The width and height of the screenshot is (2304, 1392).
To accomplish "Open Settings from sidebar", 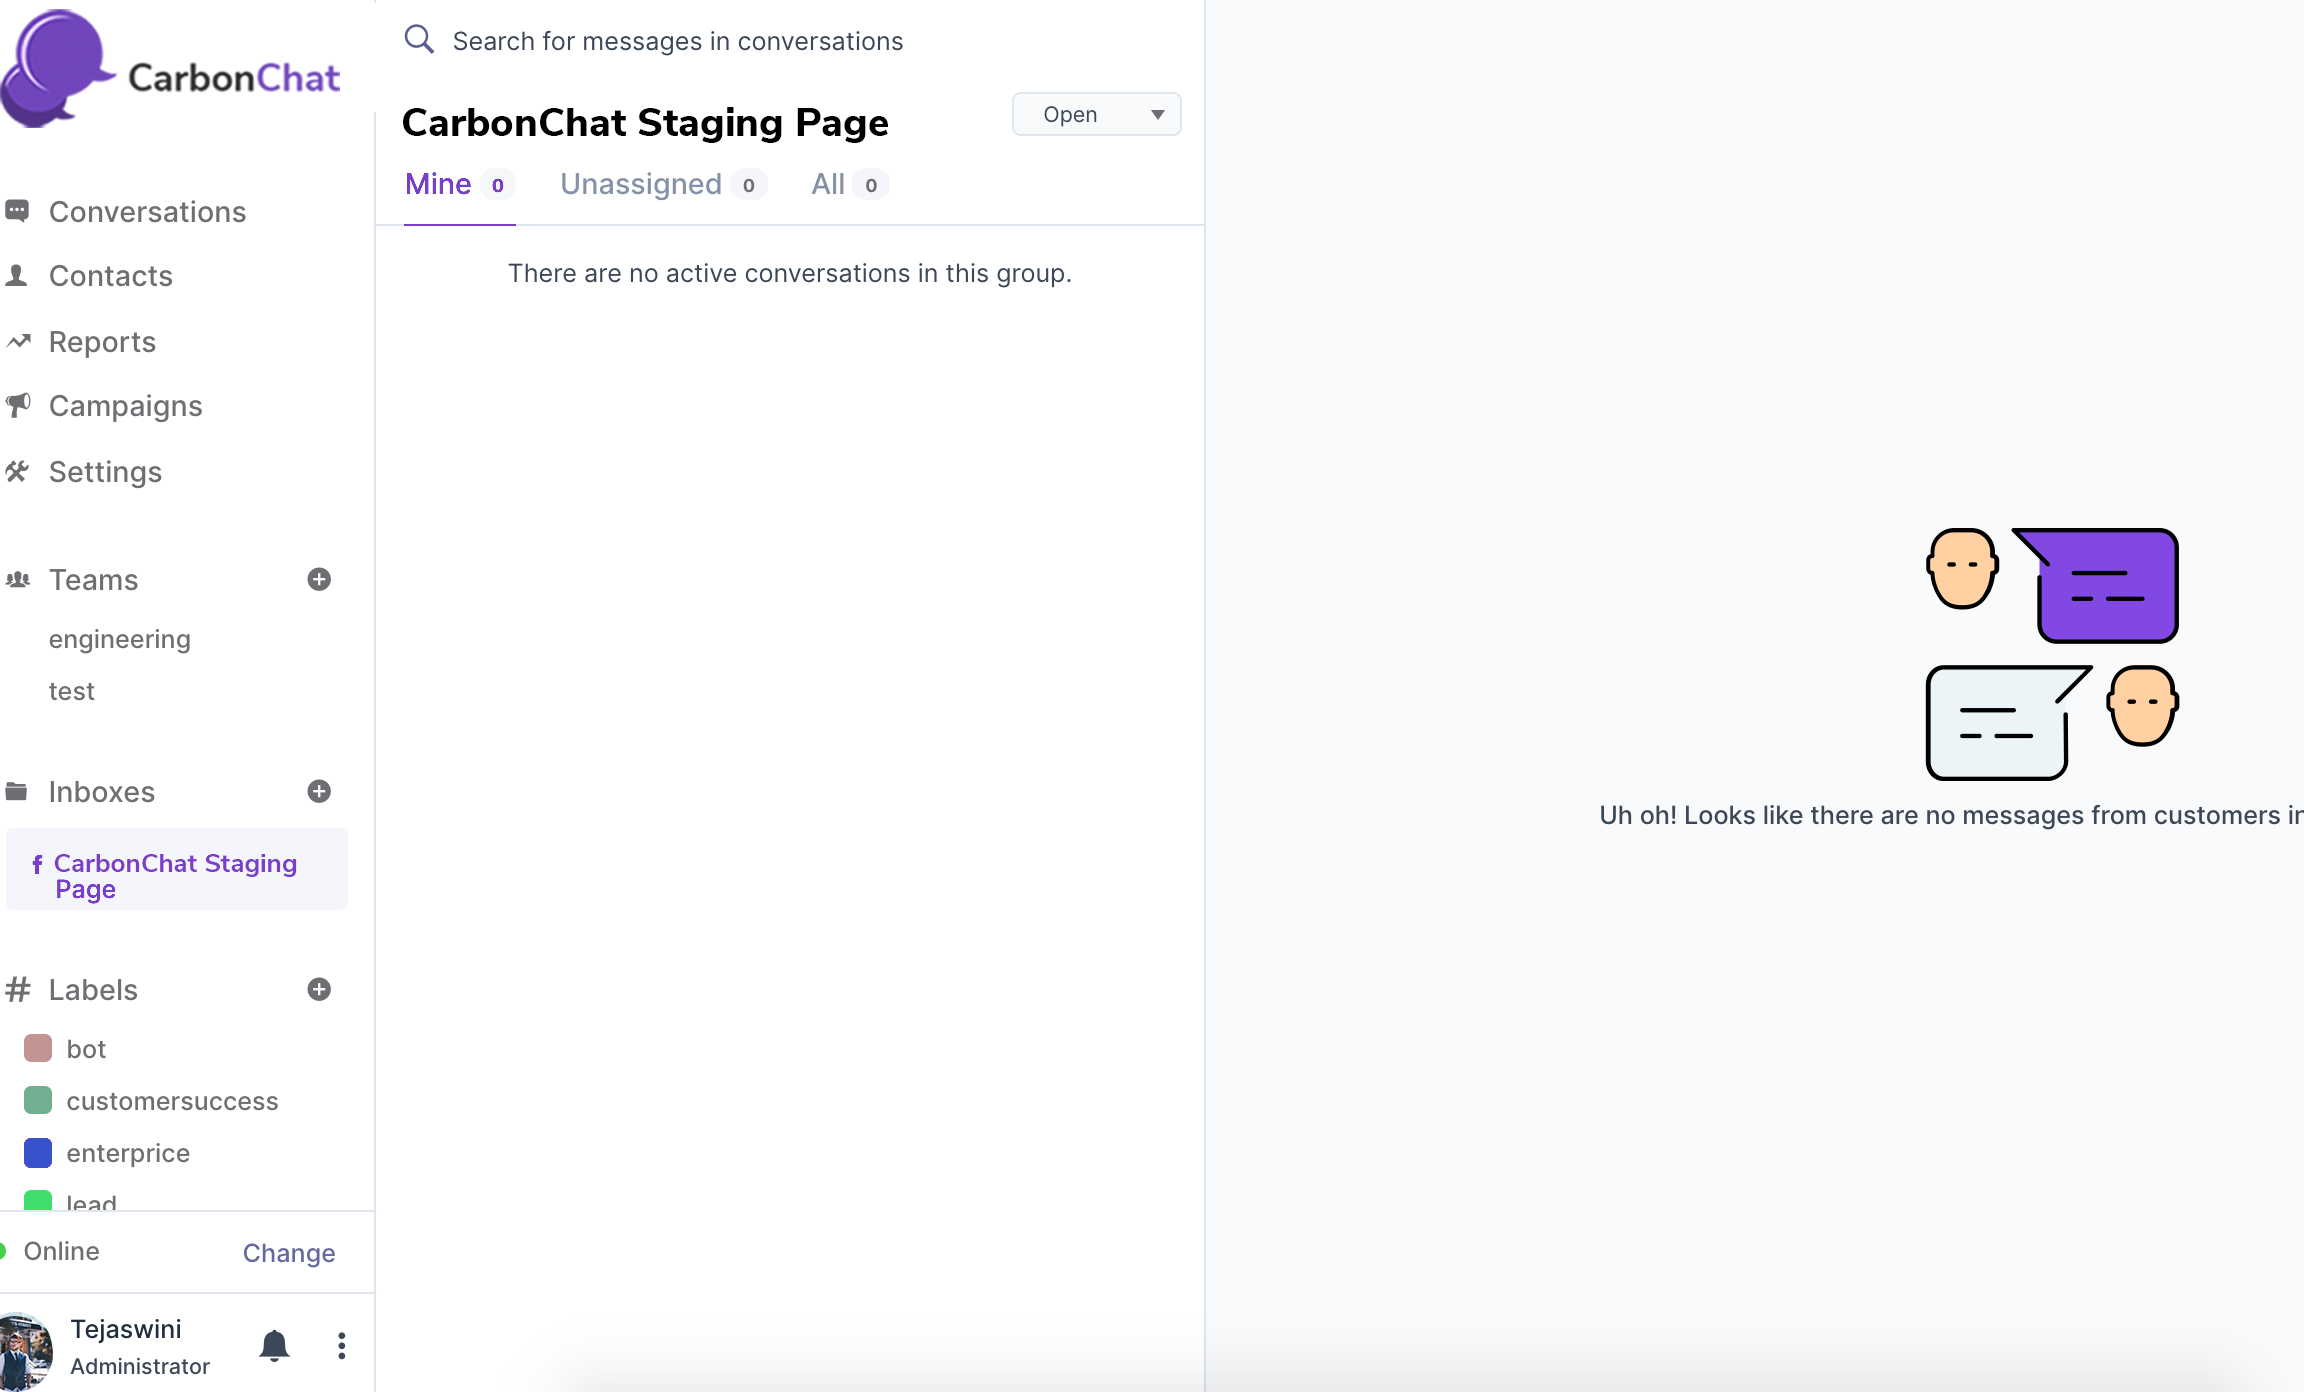I will click(x=105, y=472).
